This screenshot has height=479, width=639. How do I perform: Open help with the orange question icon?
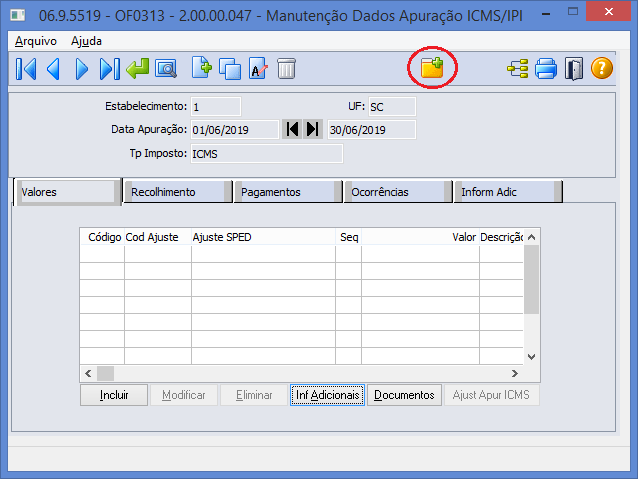pyautogui.click(x=602, y=68)
